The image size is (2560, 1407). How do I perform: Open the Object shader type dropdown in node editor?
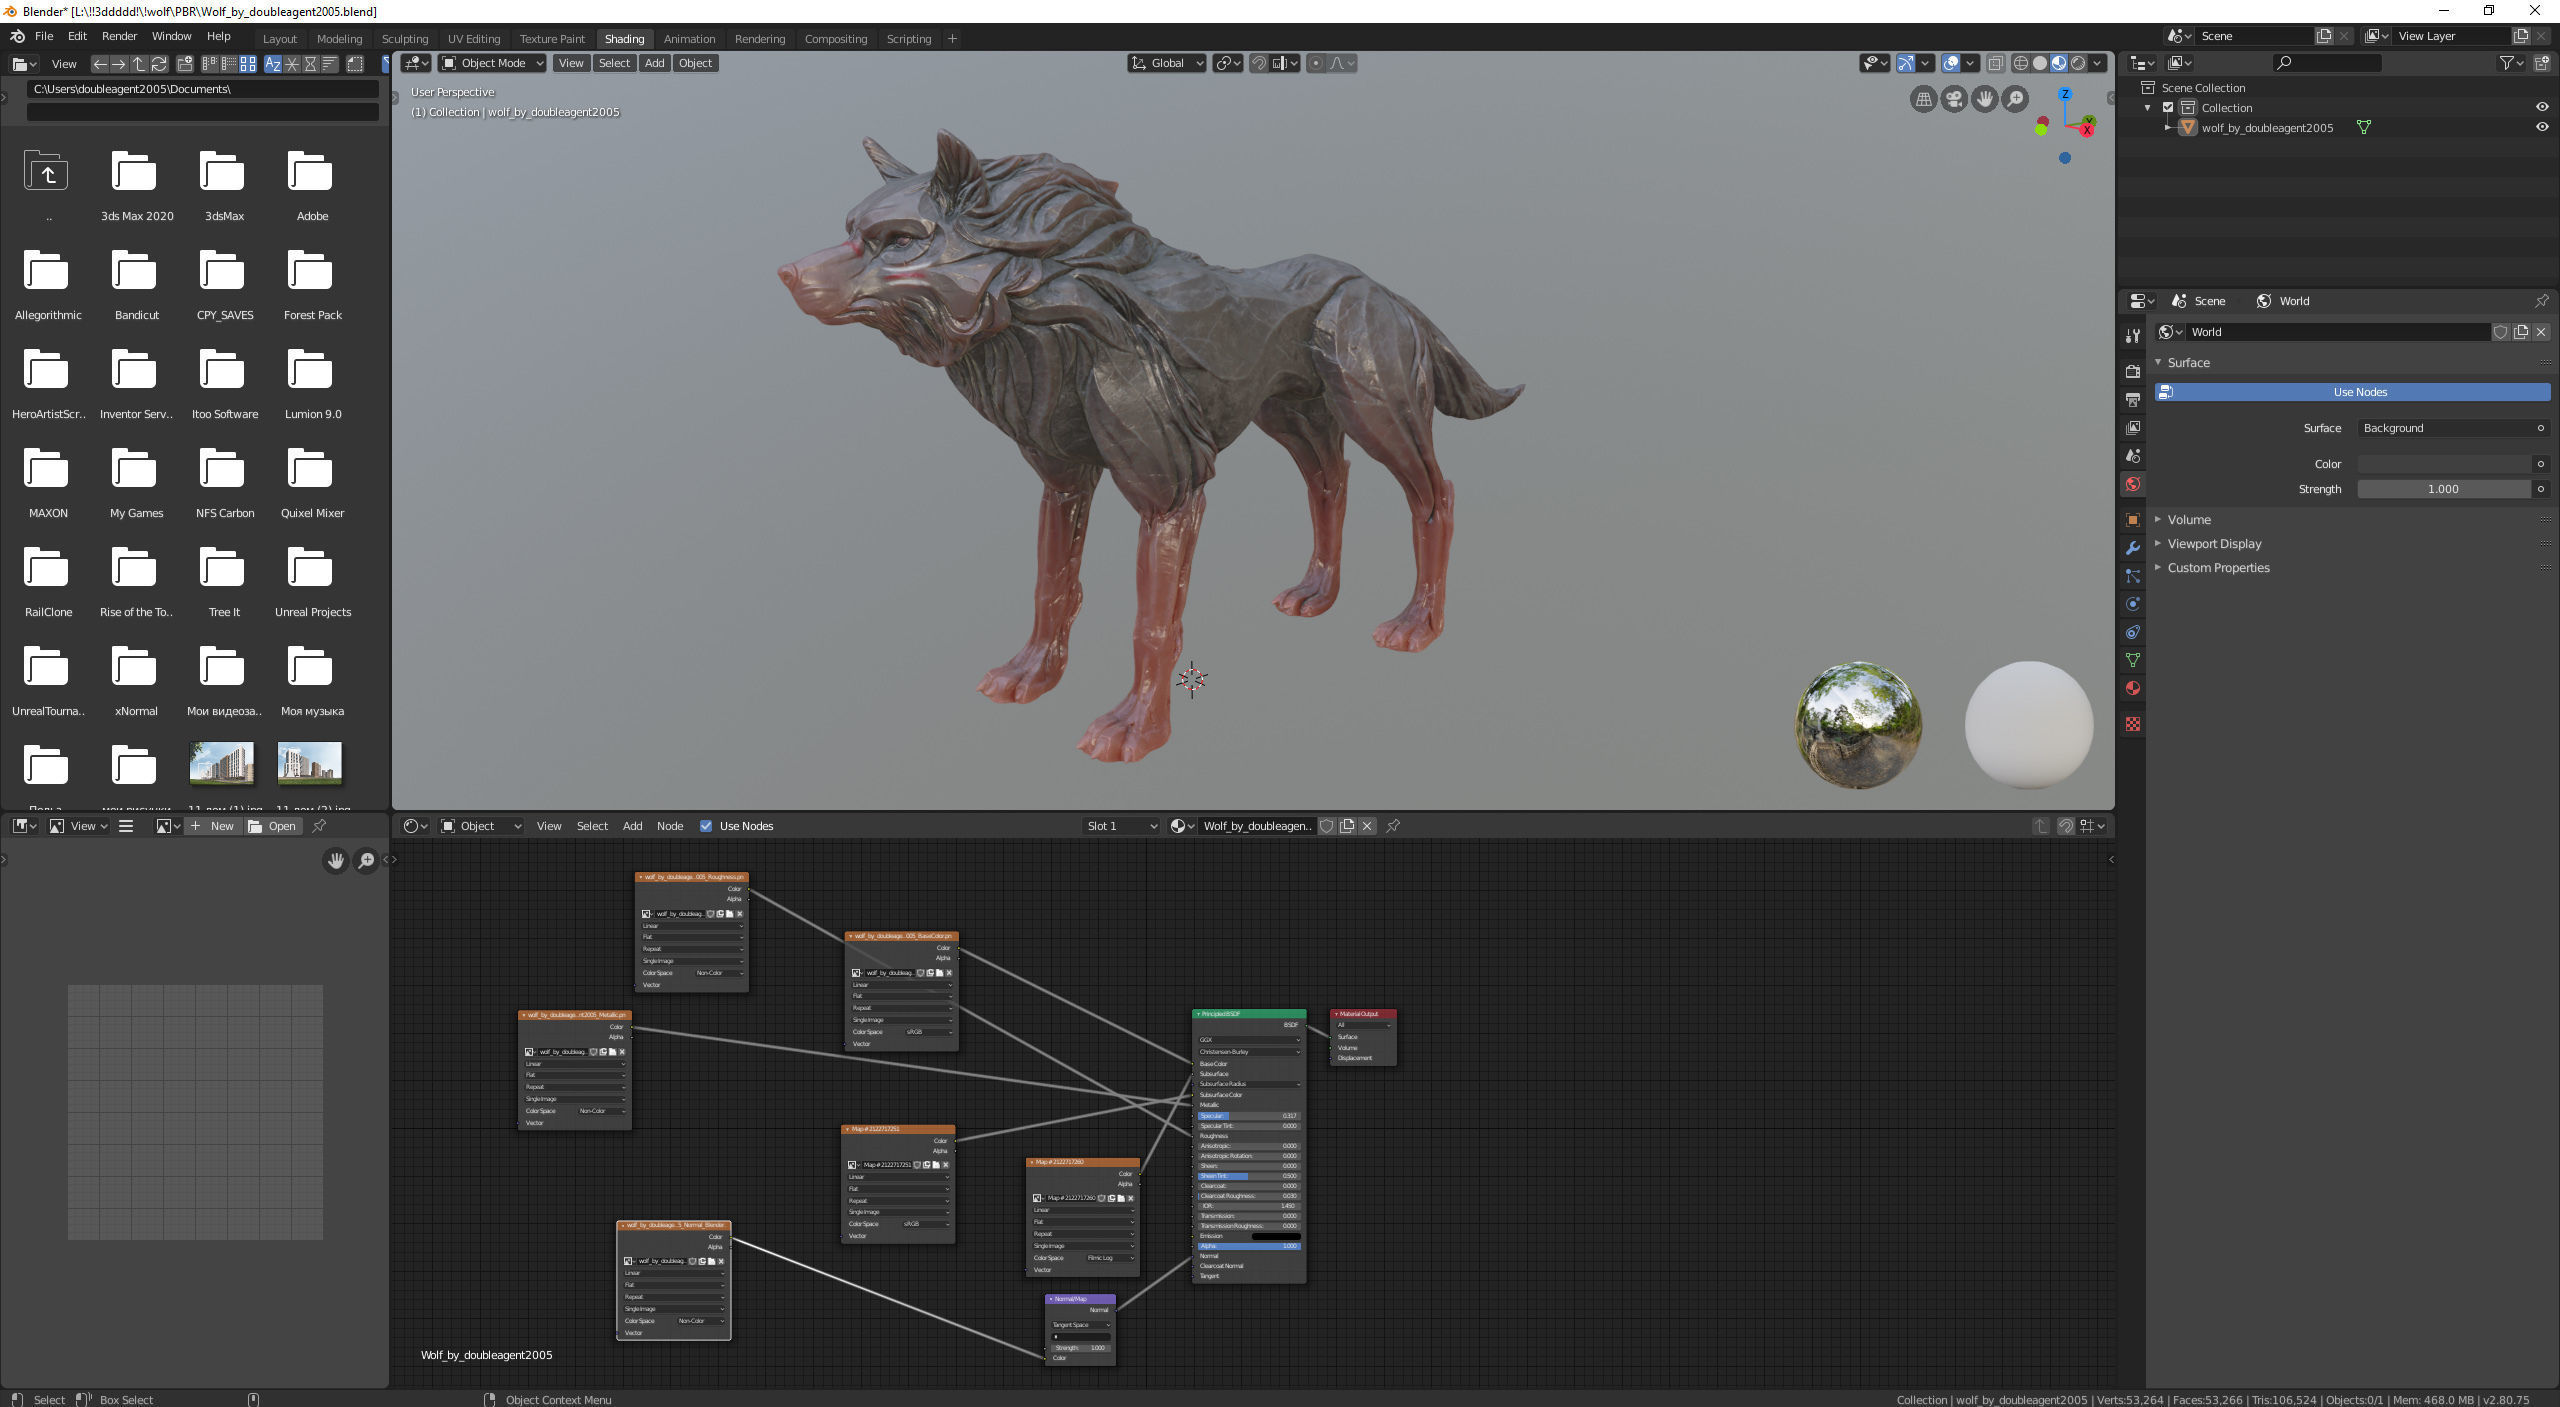pyautogui.click(x=481, y=826)
